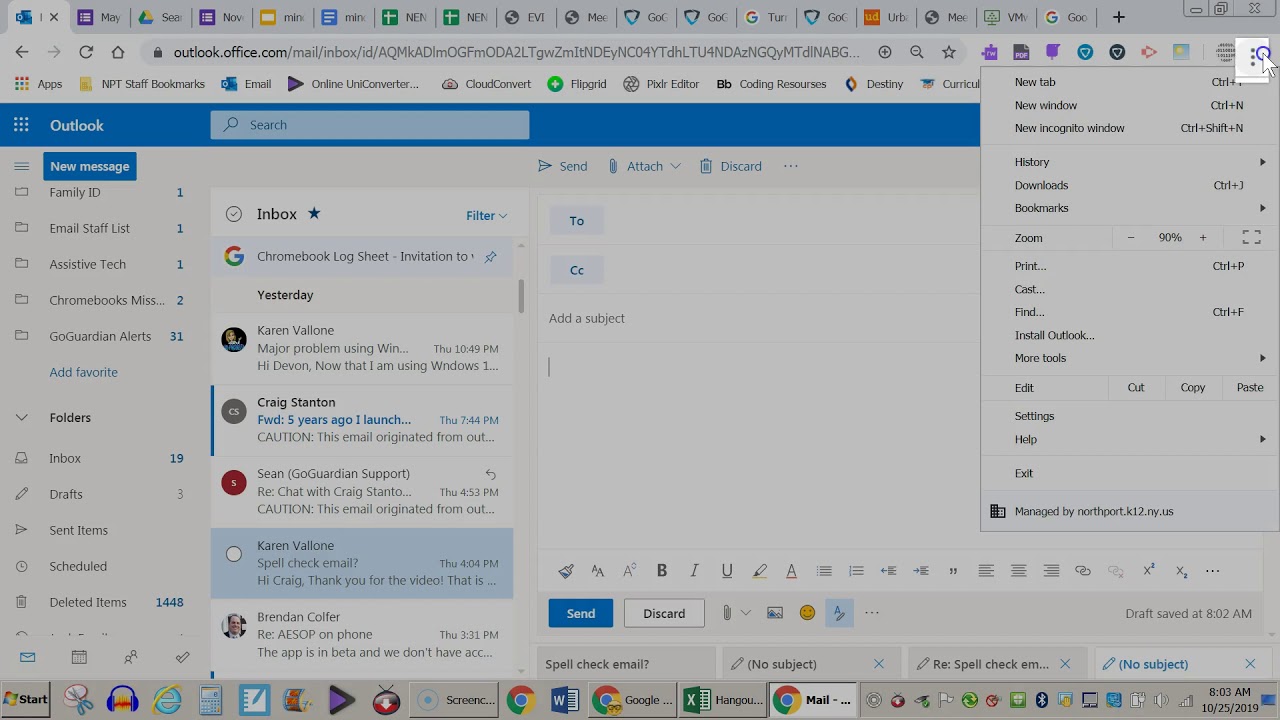Image resolution: width=1280 pixels, height=720 pixels.
Task: Toggle the Select all messages circle
Action: [234, 214]
